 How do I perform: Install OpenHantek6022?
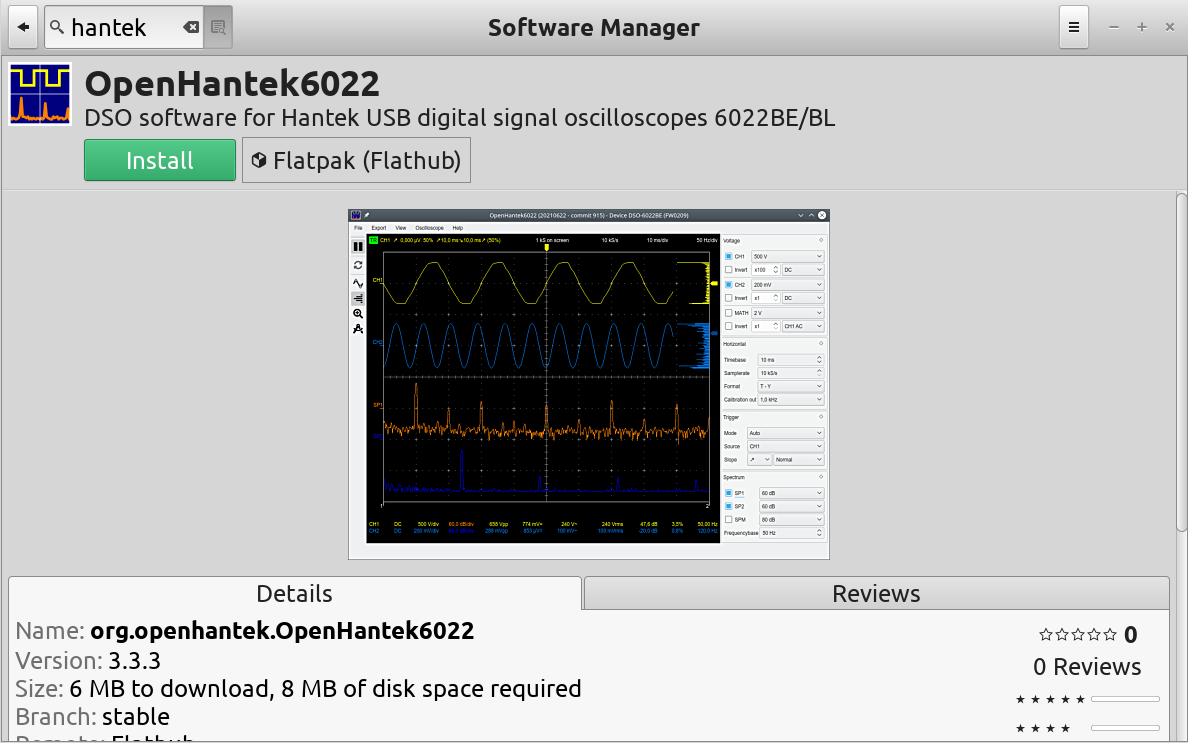160,160
